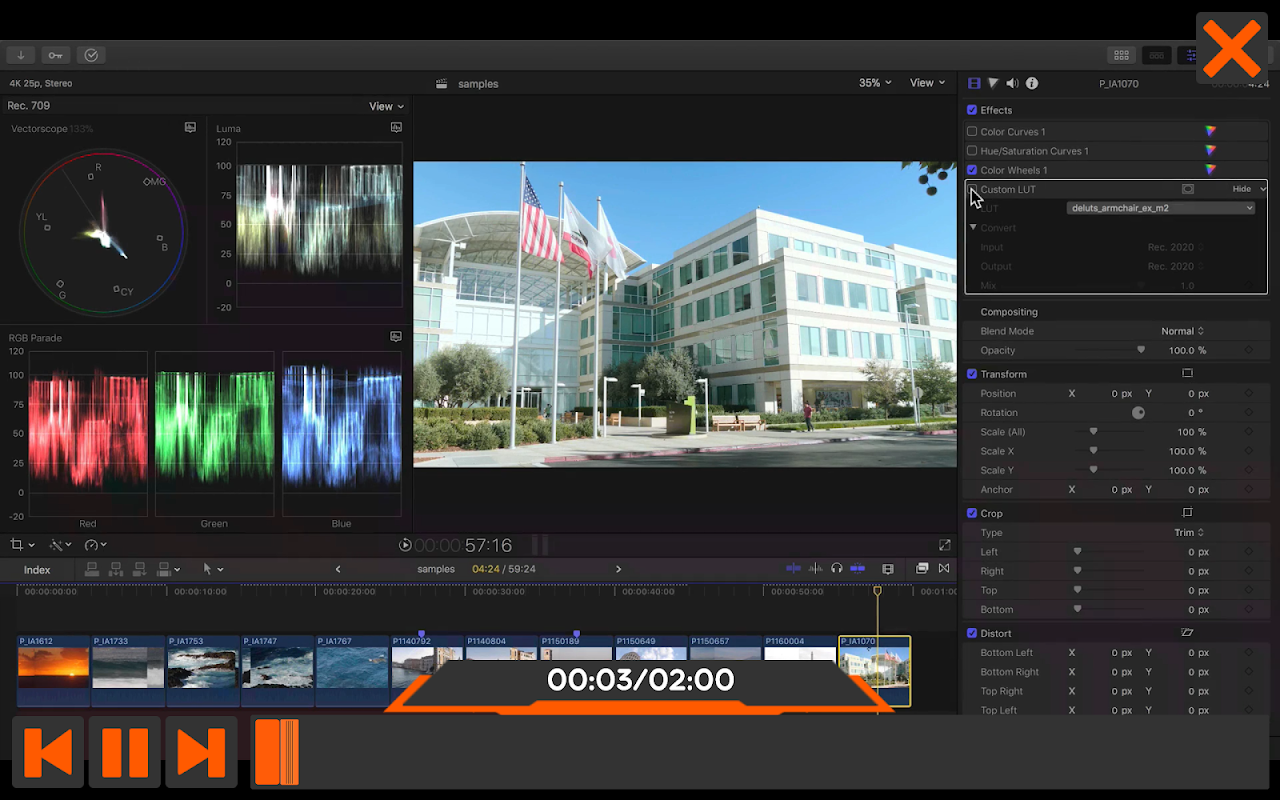
Task: Open the Vectorscope settings icon
Action: click(x=190, y=128)
